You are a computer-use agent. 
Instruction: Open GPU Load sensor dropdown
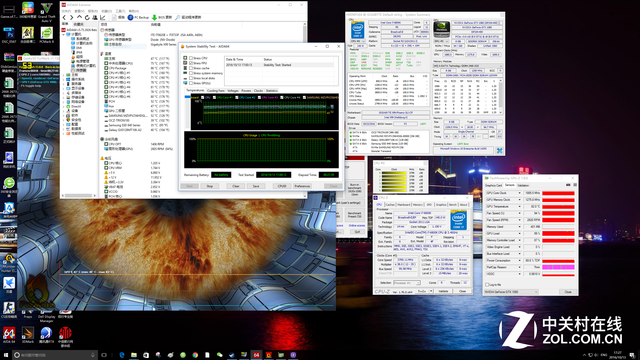[x=520, y=233]
